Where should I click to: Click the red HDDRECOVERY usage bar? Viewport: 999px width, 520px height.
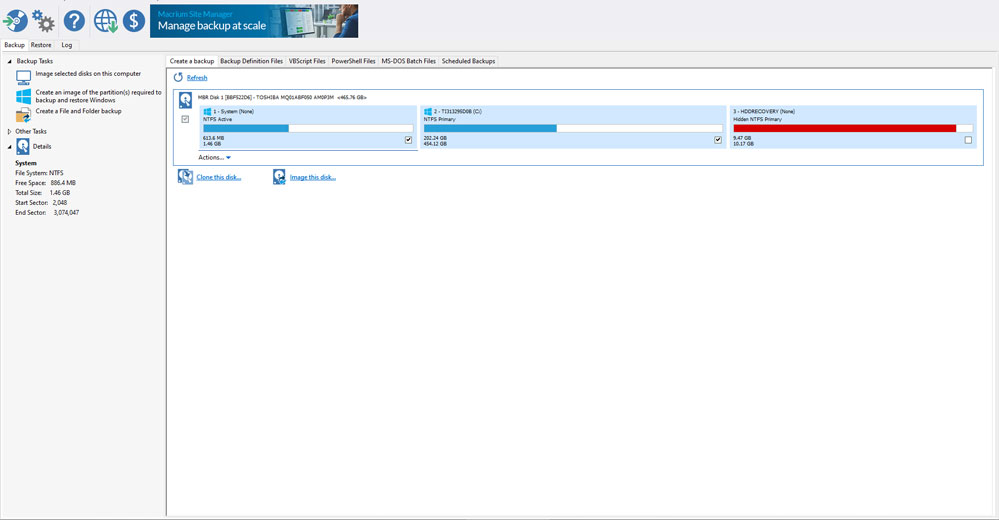click(x=844, y=128)
